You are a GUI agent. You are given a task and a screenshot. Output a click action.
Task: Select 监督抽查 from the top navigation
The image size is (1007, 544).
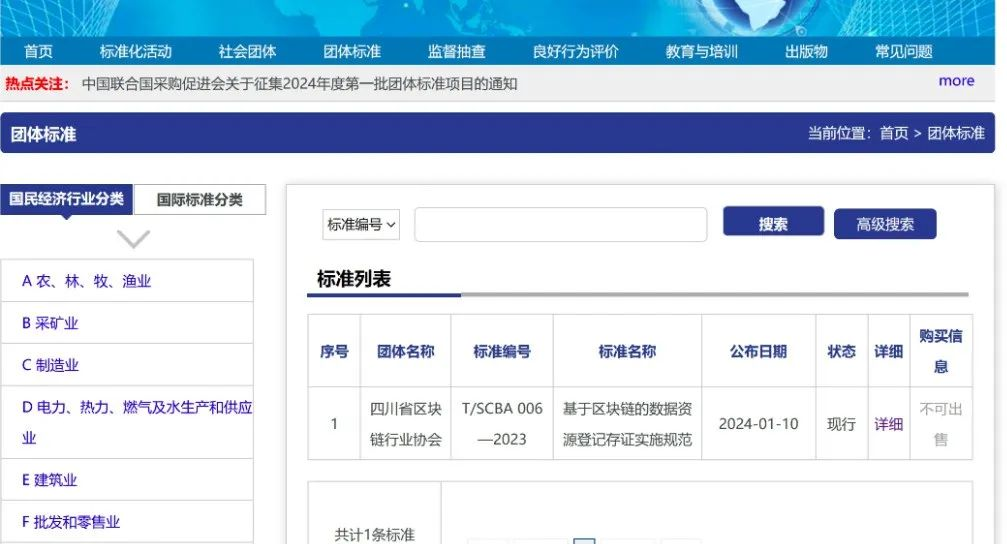pos(457,52)
